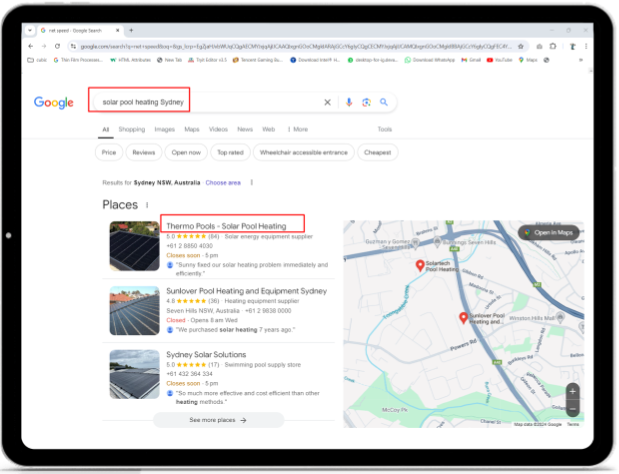Close the 'net speed - Google Search' tab
The width and height of the screenshot is (619, 474).
[117, 30]
